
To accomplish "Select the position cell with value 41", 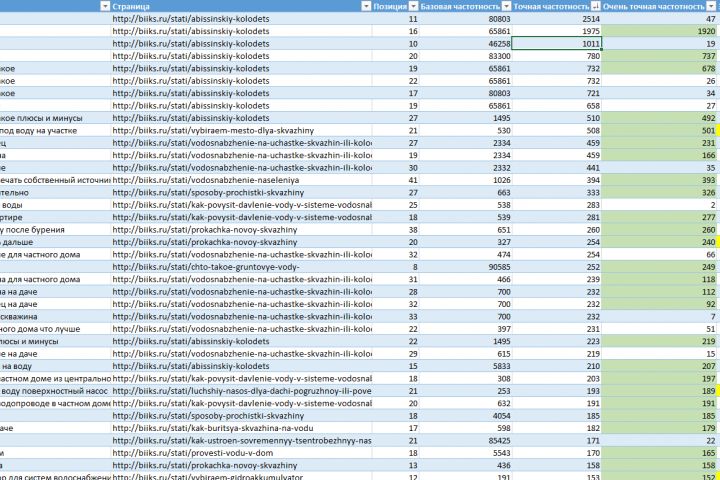I will [x=395, y=180].
